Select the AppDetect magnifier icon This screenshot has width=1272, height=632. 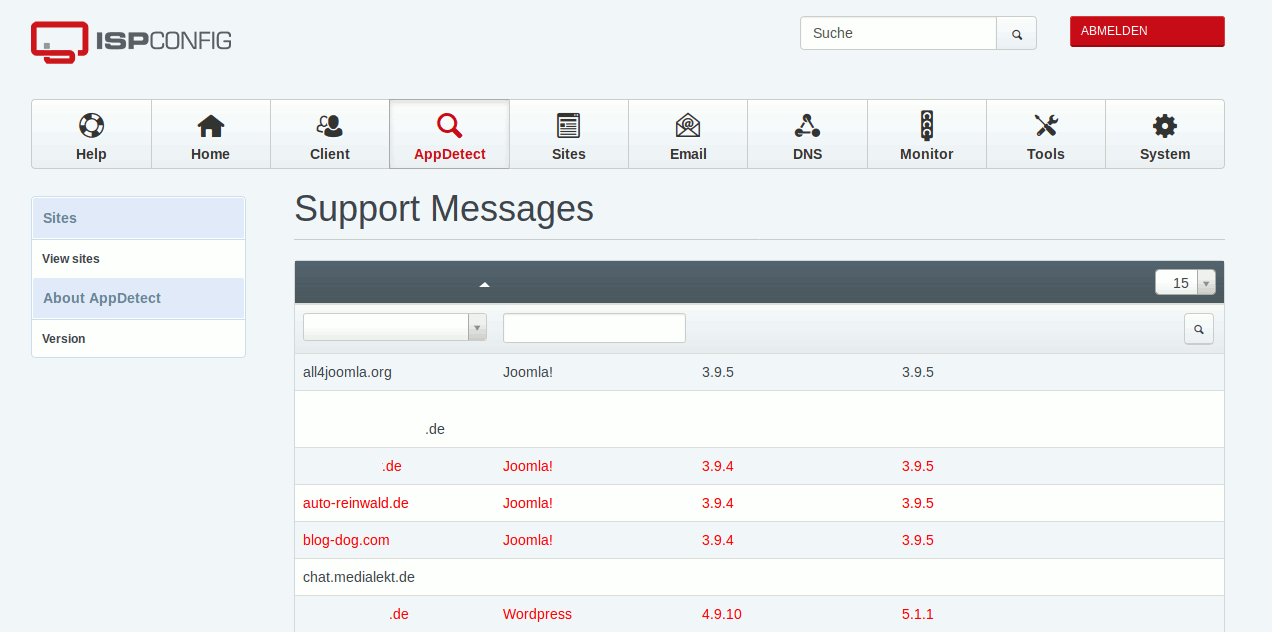[x=450, y=125]
